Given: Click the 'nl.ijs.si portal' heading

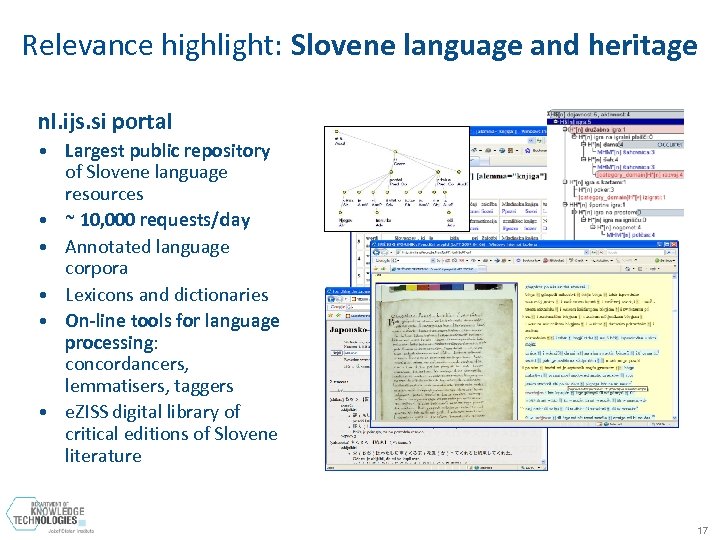Looking at the screenshot, I should (105, 122).
